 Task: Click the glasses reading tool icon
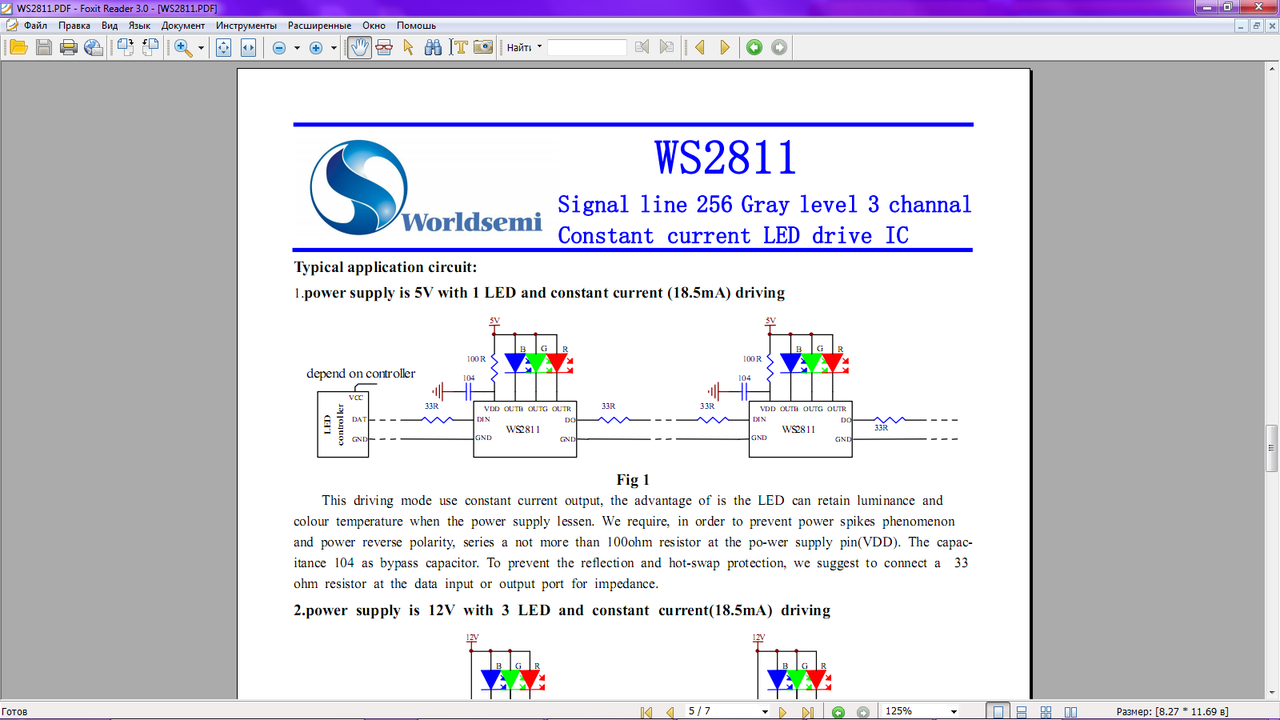pyautogui.click(x=384, y=47)
